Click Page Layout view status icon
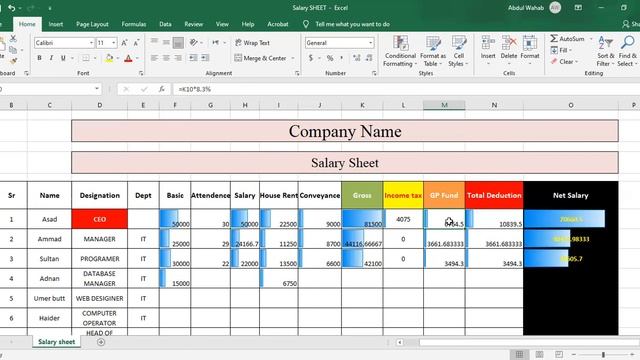Viewport: 640px width, 360px height. pyautogui.click(x=539, y=354)
